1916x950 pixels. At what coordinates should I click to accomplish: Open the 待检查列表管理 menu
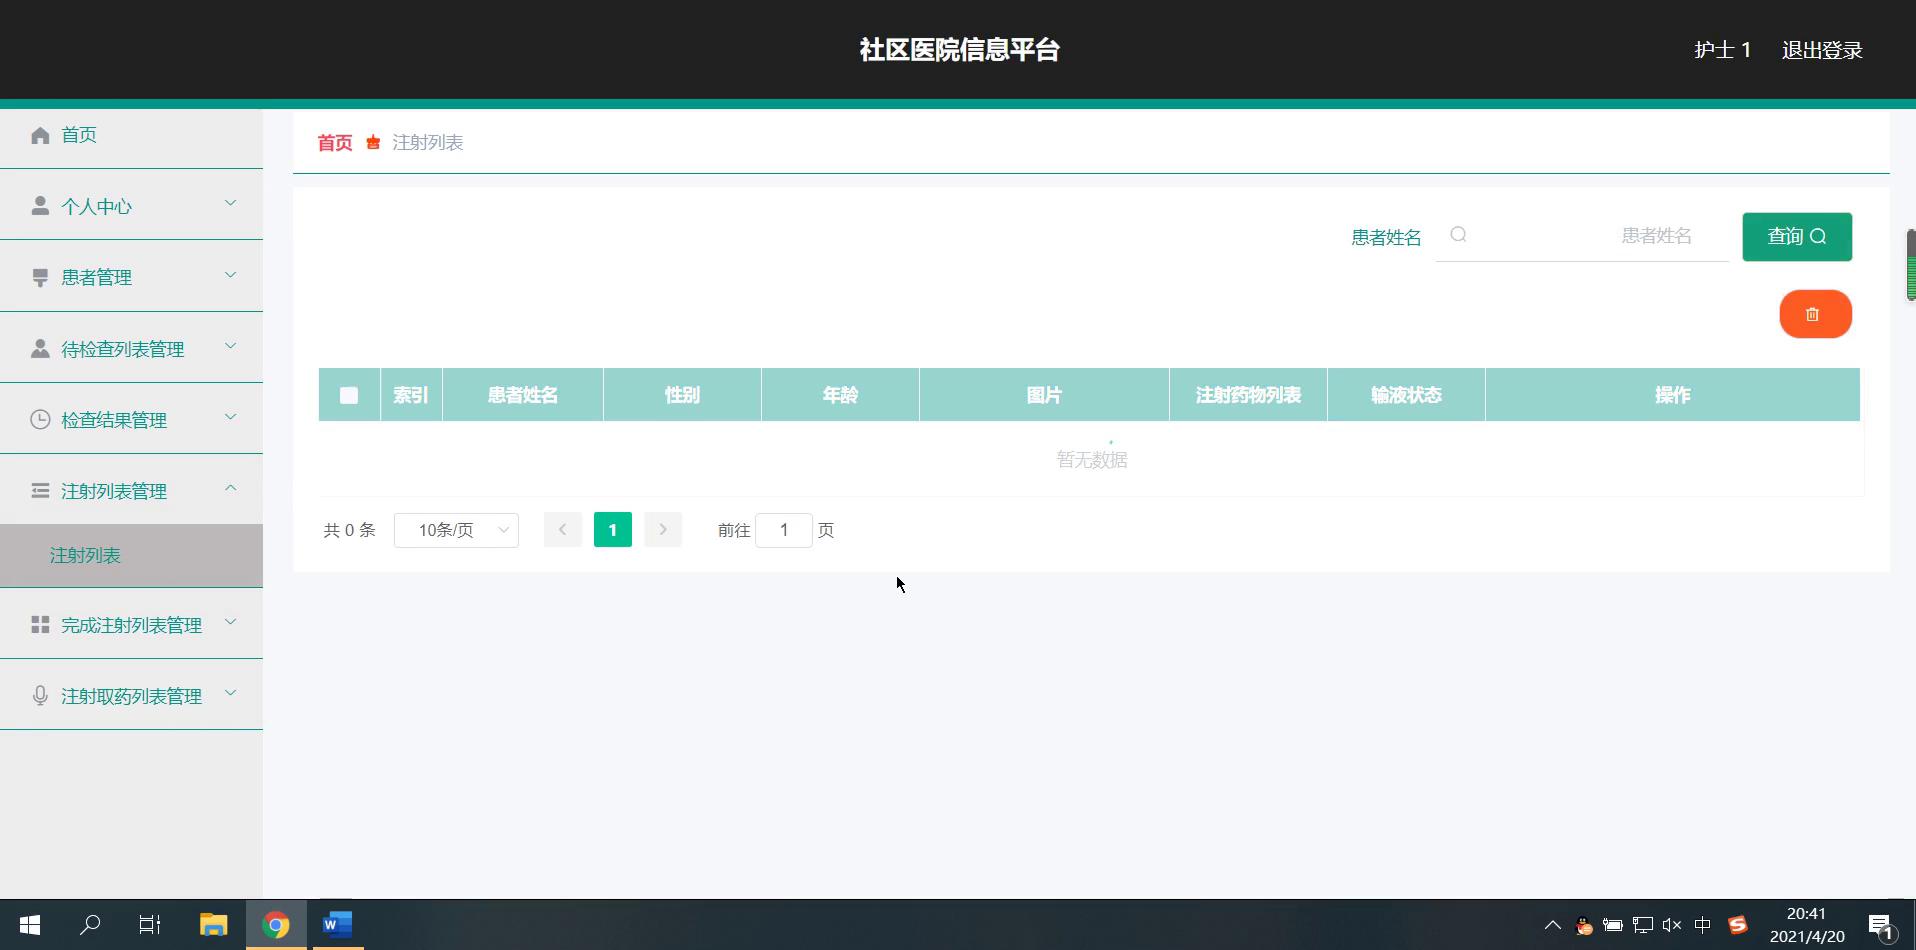pyautogui.click(x=131, y=349)
